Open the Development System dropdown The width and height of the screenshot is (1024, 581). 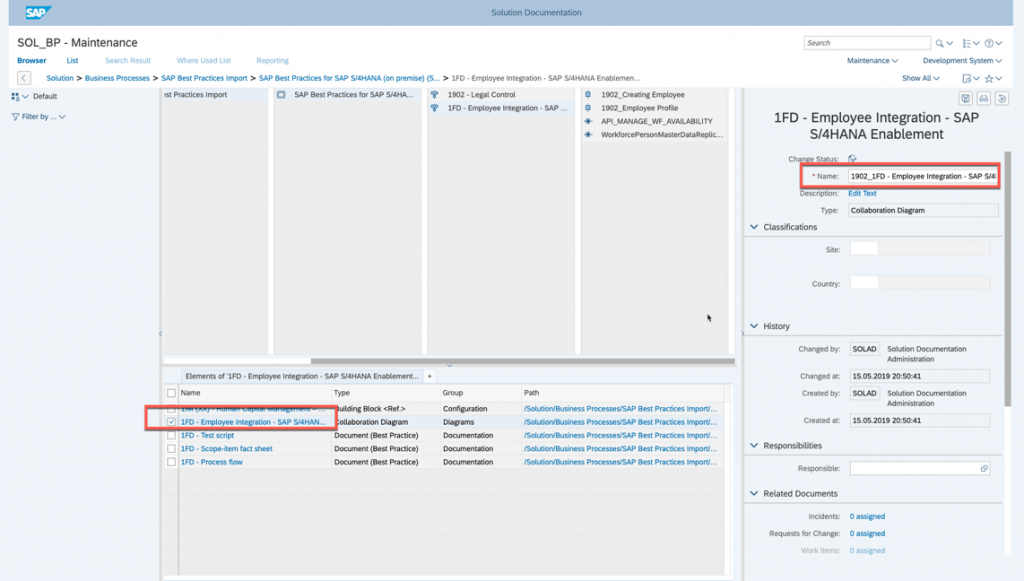[962, 61]
